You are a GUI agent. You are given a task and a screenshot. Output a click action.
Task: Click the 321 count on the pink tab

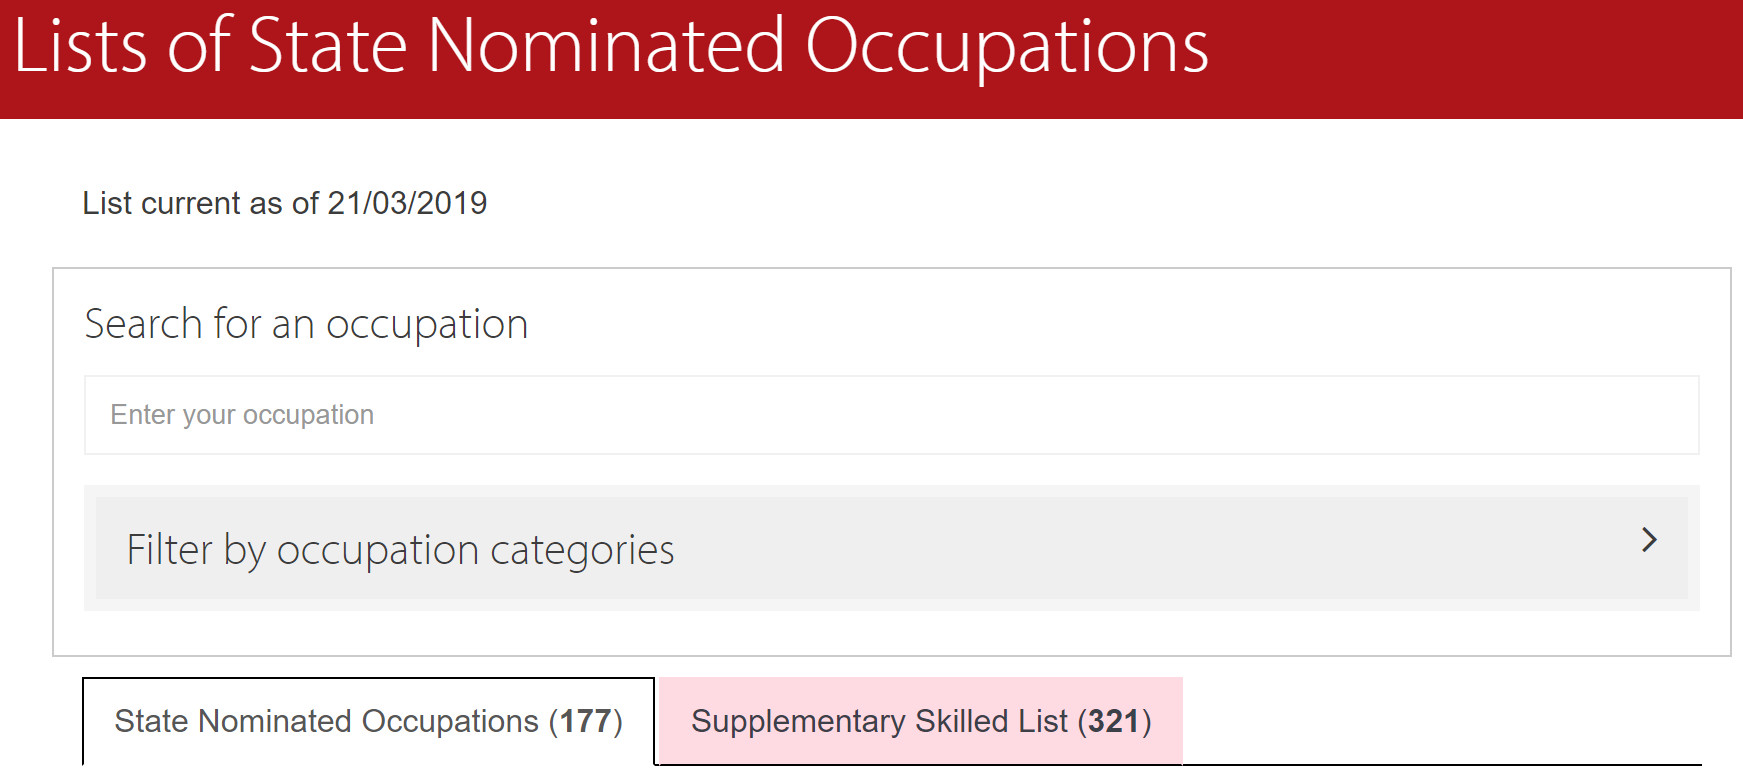click(x=1114, y=721)
